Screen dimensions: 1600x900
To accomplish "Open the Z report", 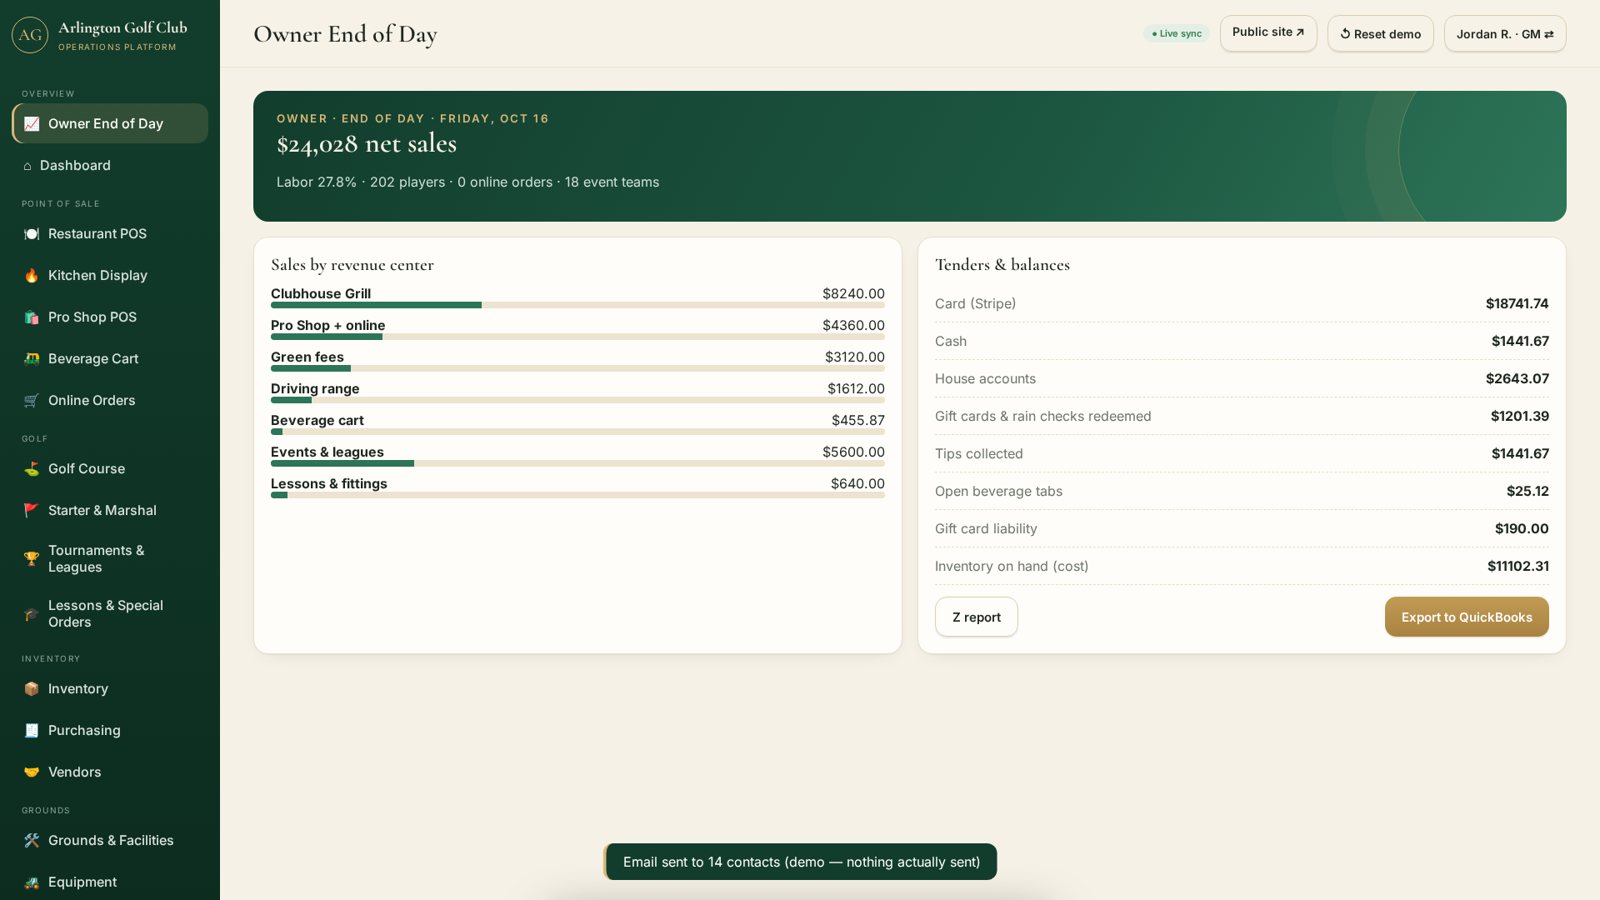I will coord(976,617).
